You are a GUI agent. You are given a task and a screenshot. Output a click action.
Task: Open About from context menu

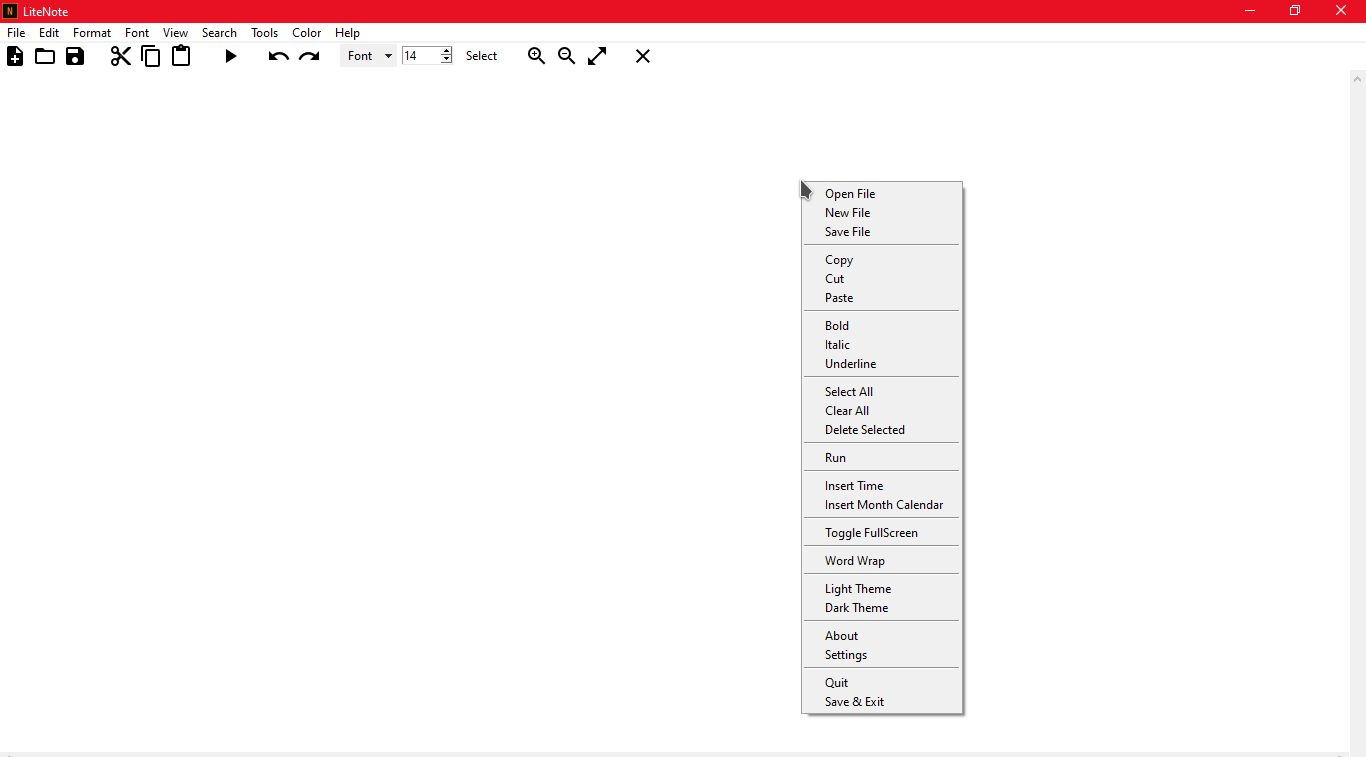[881, 636]
